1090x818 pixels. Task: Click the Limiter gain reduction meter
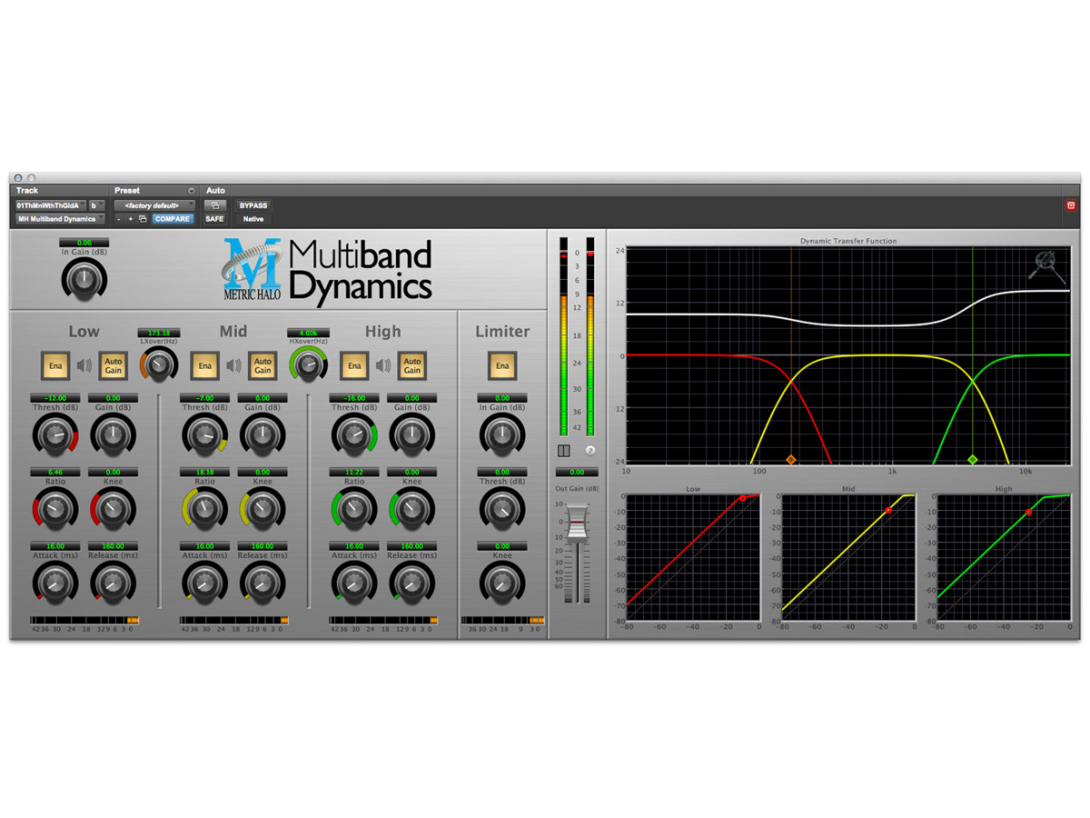[503, 620]
